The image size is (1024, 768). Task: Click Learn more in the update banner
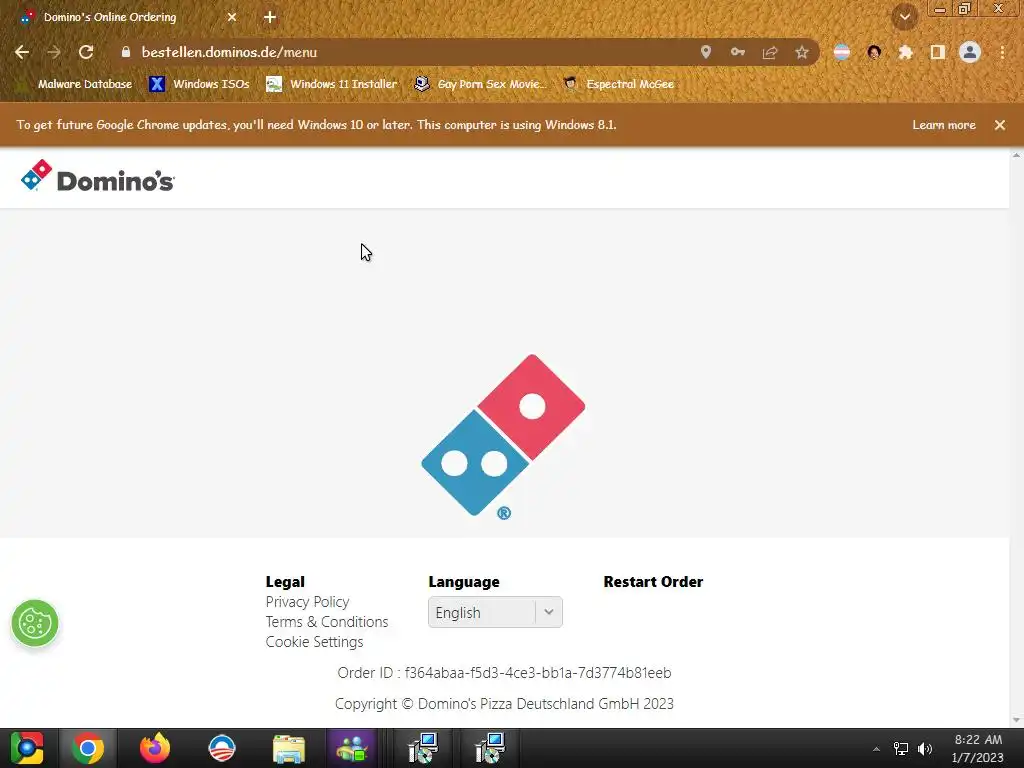(944, 125)
